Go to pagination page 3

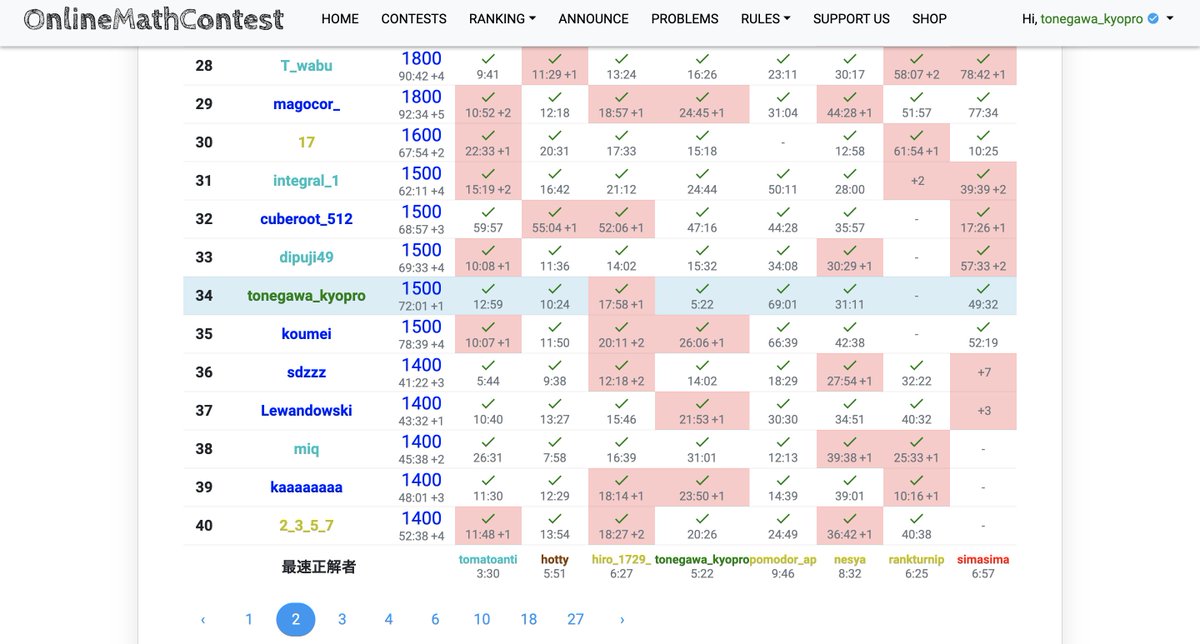[x=342, y=620]
